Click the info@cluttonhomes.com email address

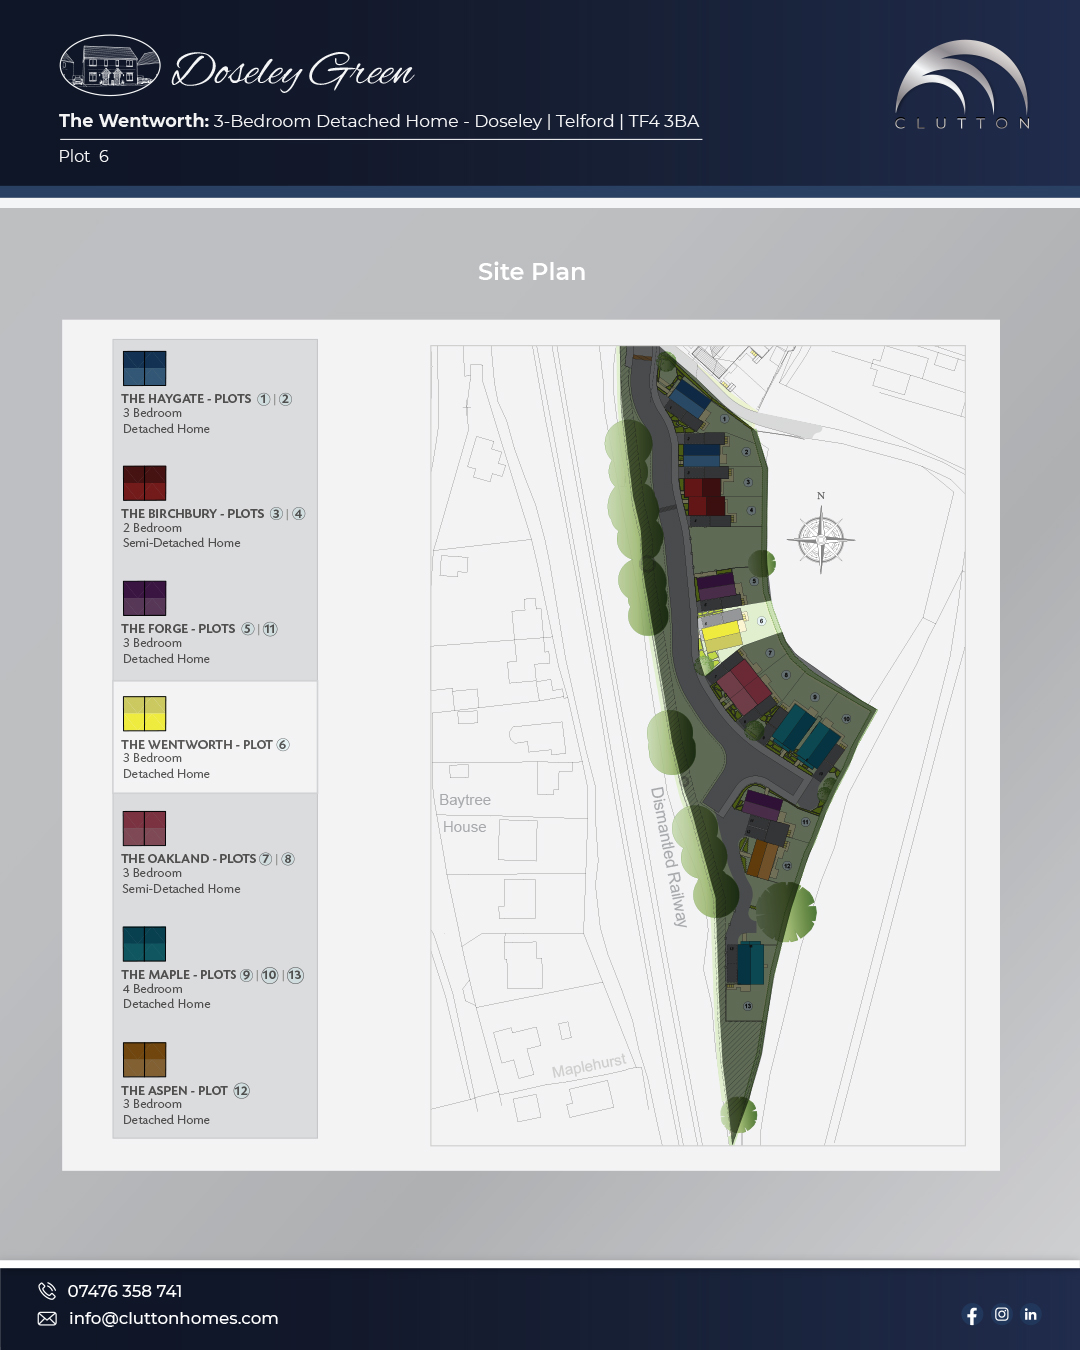[x=174, y=1319]
